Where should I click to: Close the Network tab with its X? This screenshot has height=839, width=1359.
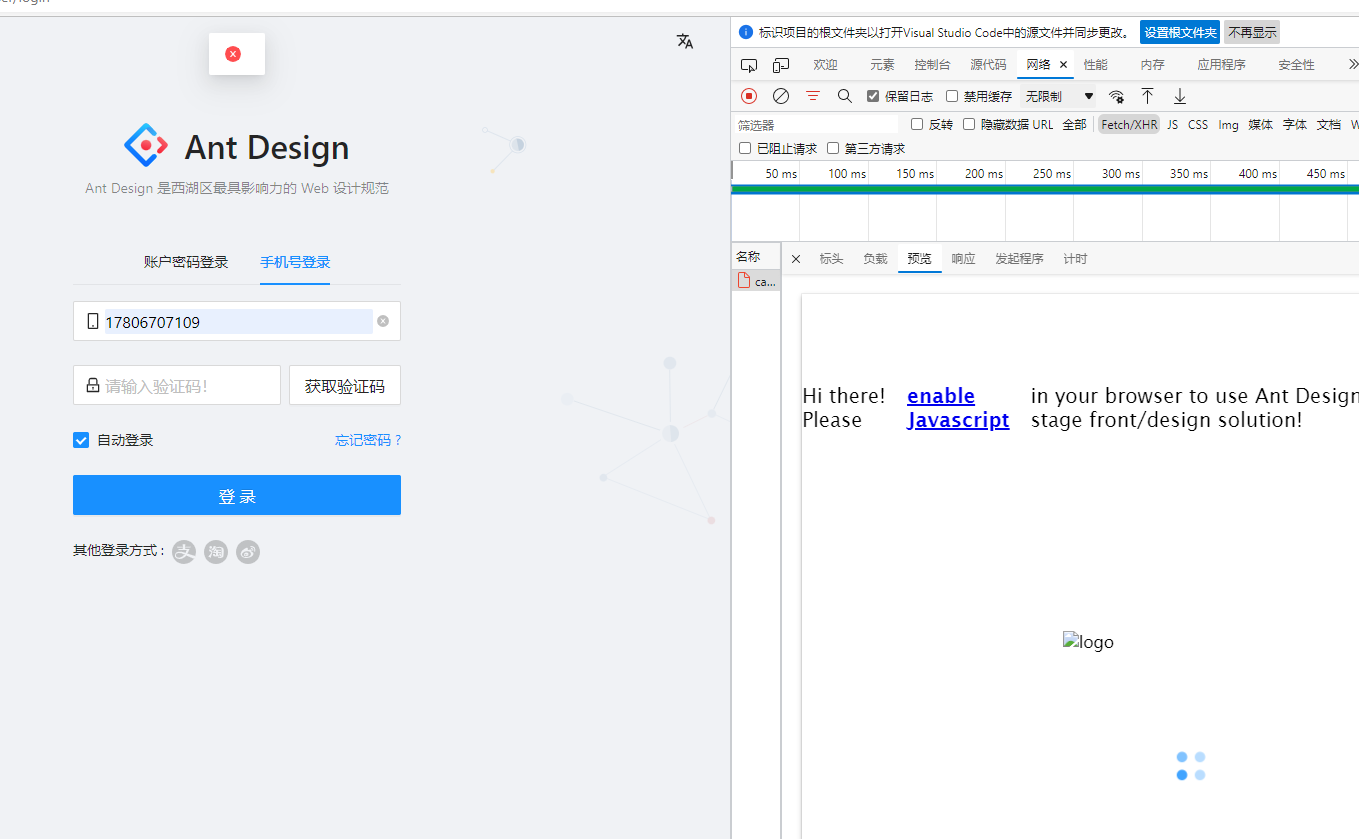tap(1063, 65)
